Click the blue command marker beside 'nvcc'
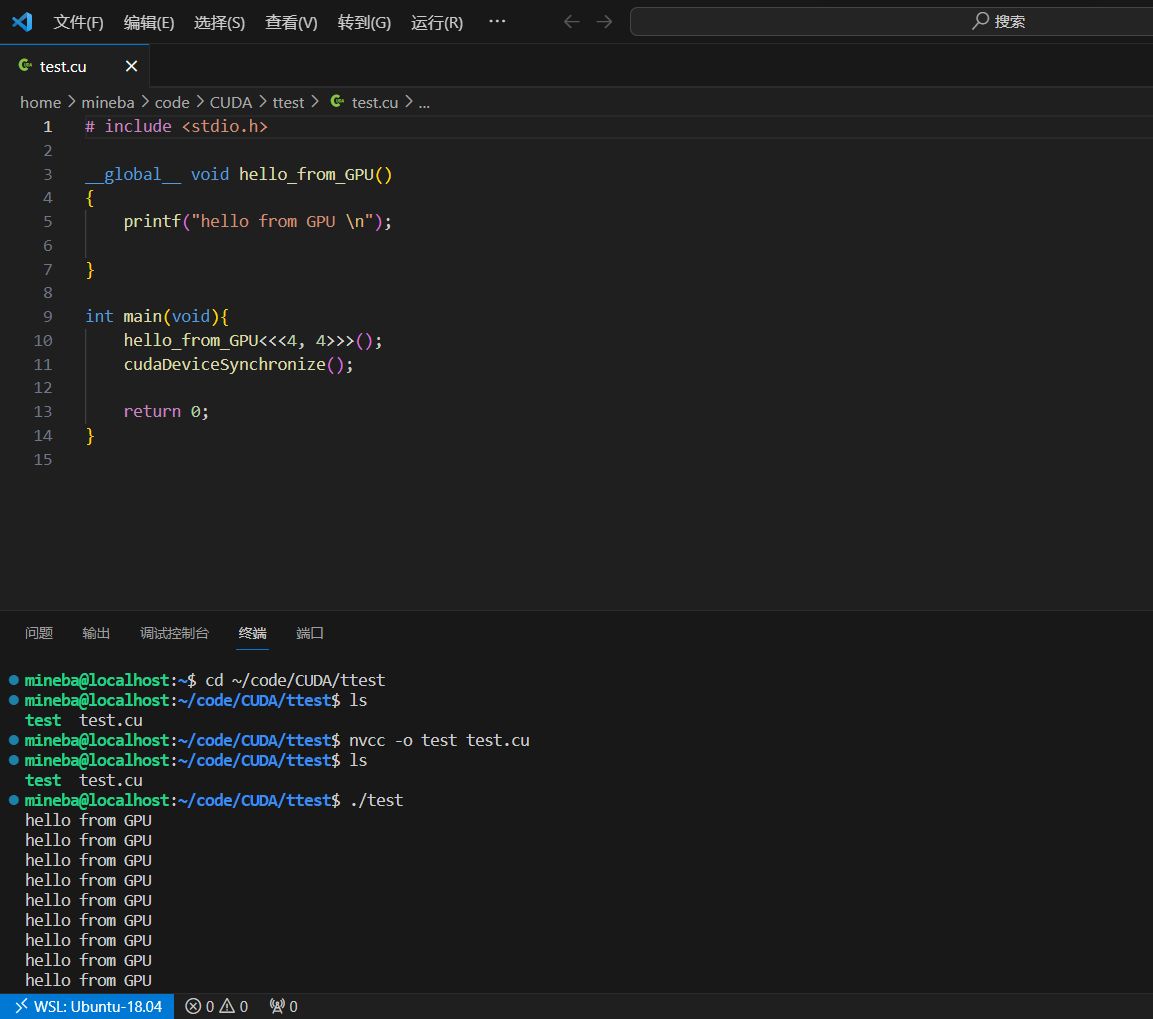1153x1019 pixels. coord(13,740)
